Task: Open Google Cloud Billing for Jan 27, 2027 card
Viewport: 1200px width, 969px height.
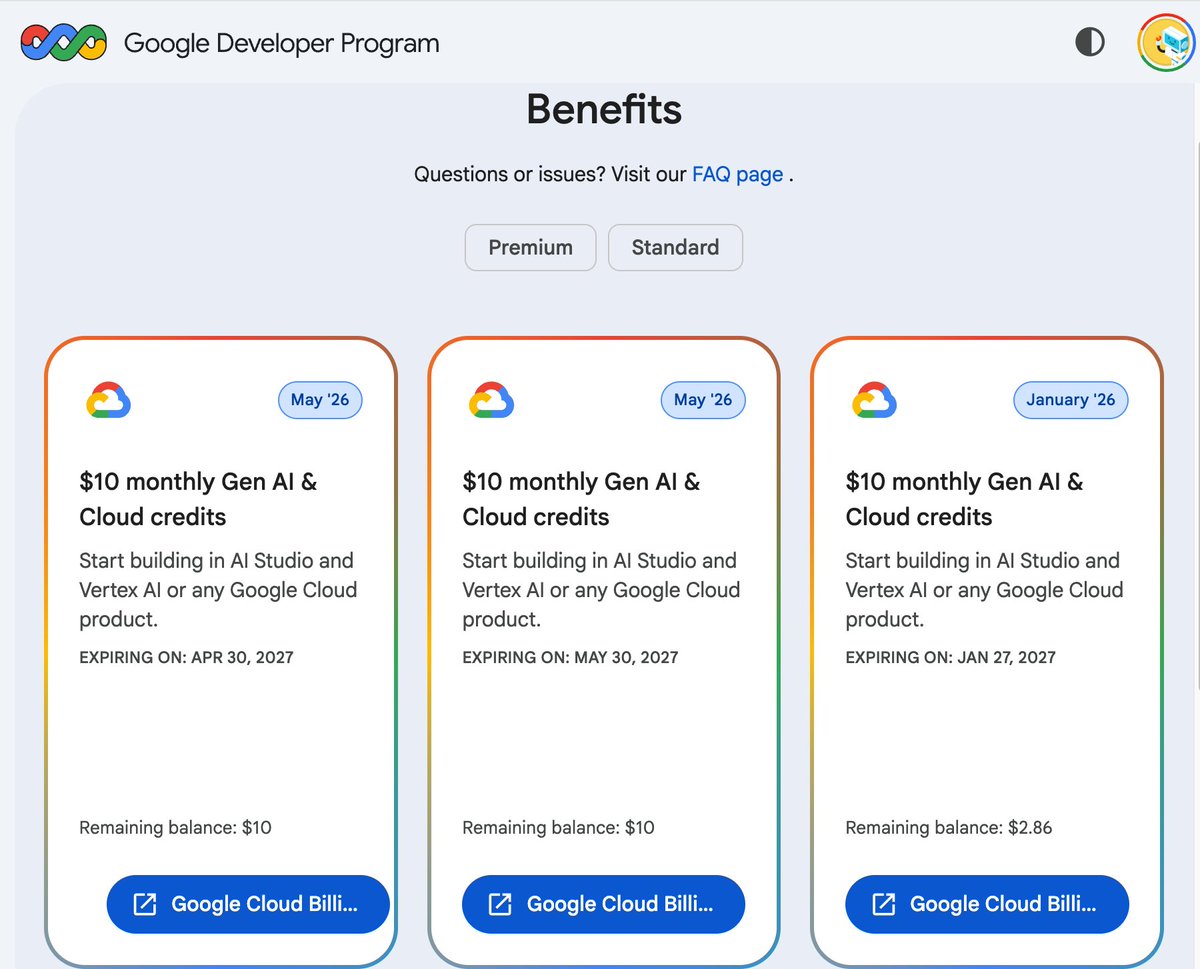Action: click(987, 904)
